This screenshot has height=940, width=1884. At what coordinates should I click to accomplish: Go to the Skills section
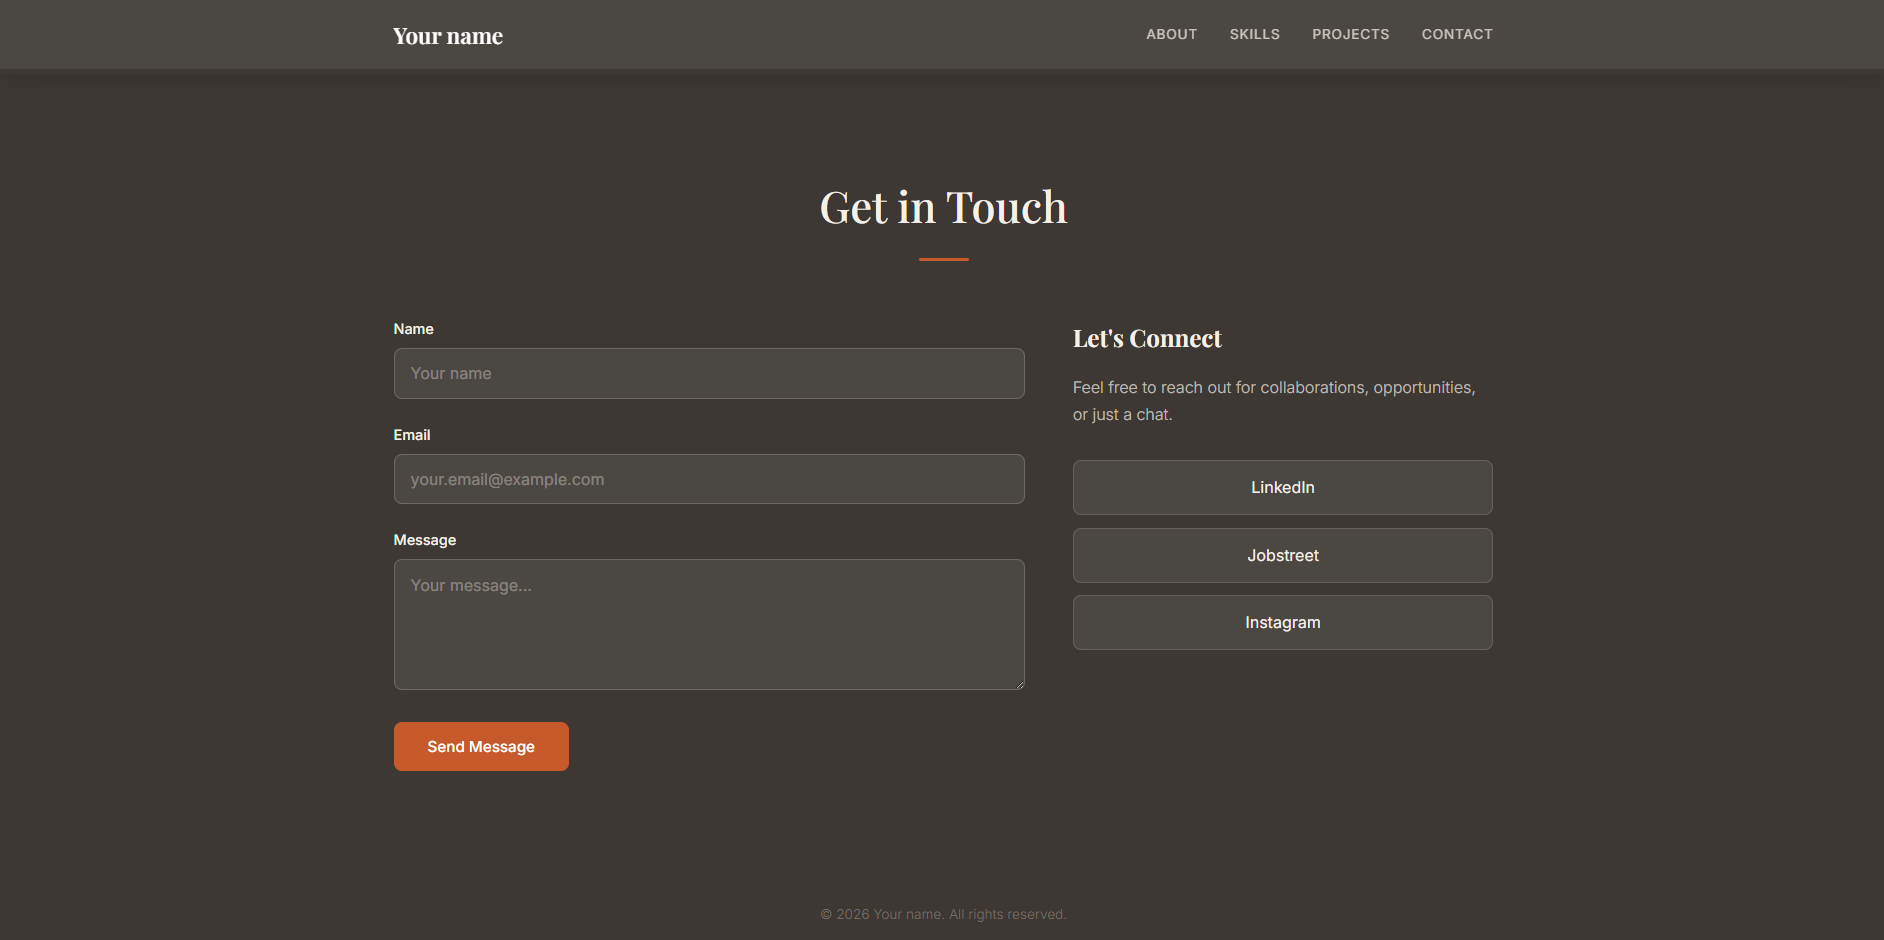(1254, 34)
